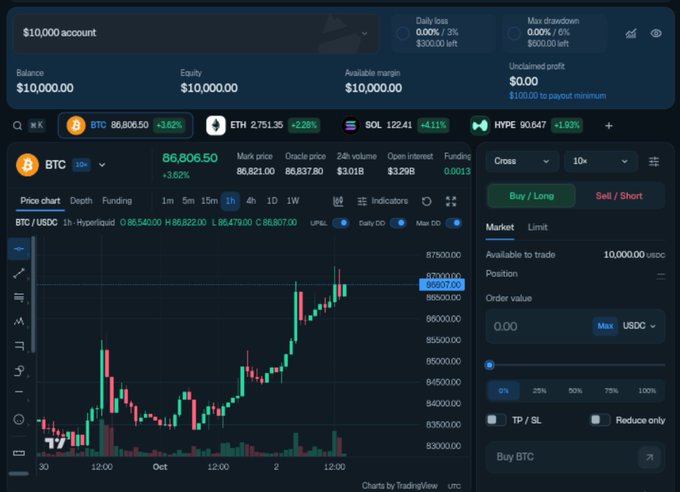Open the USDC currency dropdown
Image resolution: width=680 pixels, height=492 pixels.
click(x=639, y=326)
